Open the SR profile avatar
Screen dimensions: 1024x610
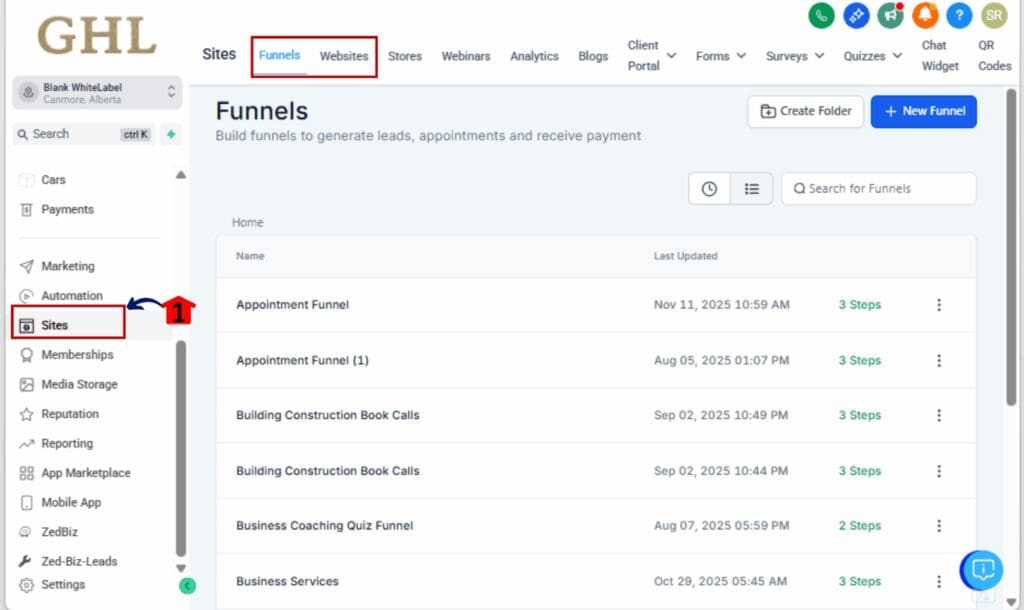point(994,16)
